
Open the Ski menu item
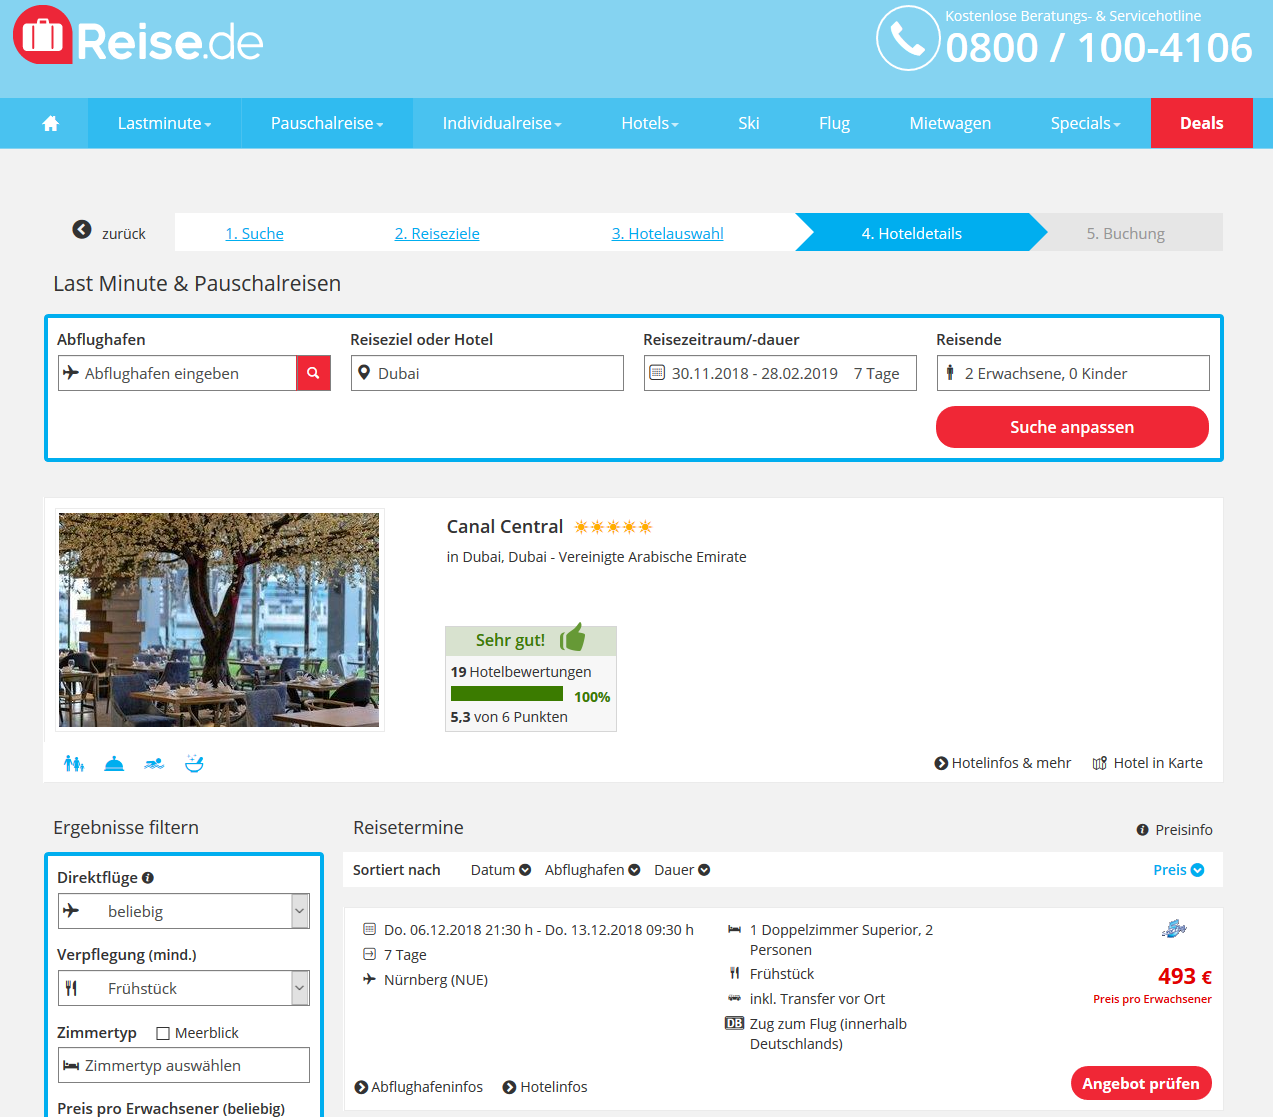tap(749, 123)
